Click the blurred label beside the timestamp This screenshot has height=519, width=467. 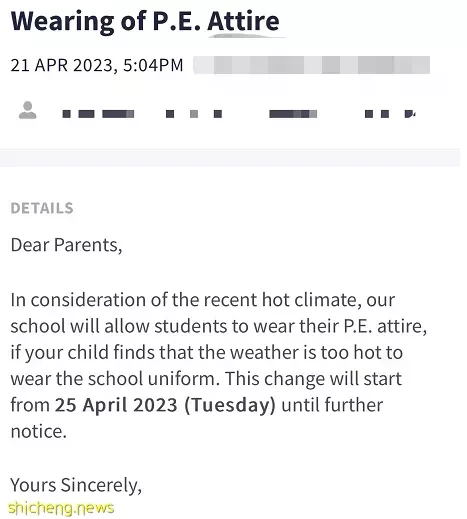click(312, 65)
